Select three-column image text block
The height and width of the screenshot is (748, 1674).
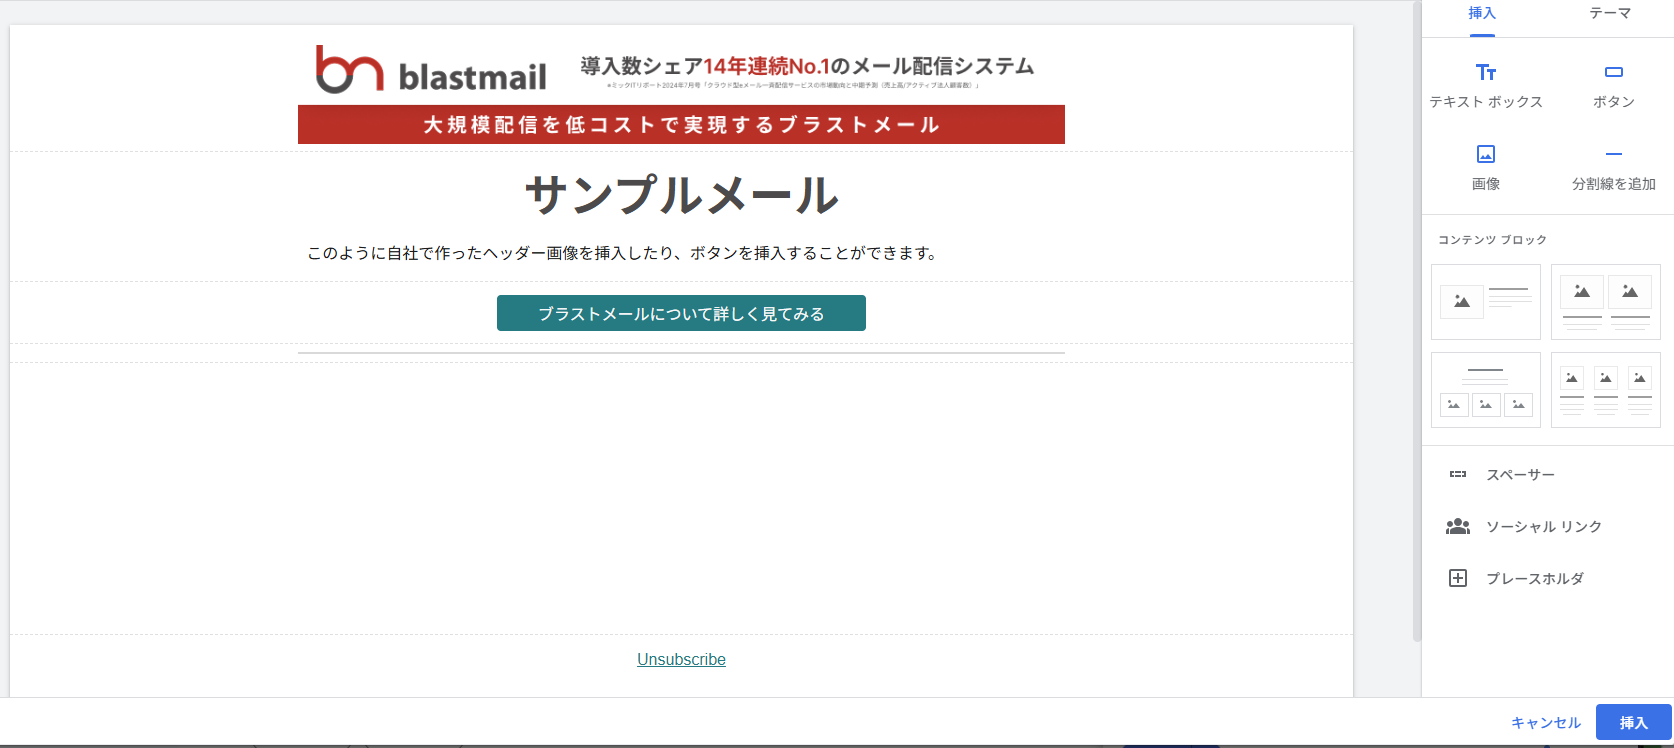[x=1606, y=390]
